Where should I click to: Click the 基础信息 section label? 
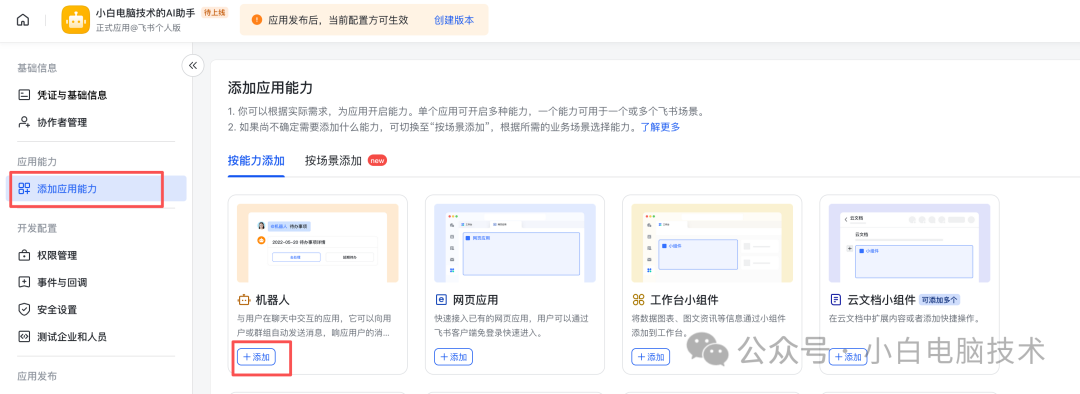37,68
